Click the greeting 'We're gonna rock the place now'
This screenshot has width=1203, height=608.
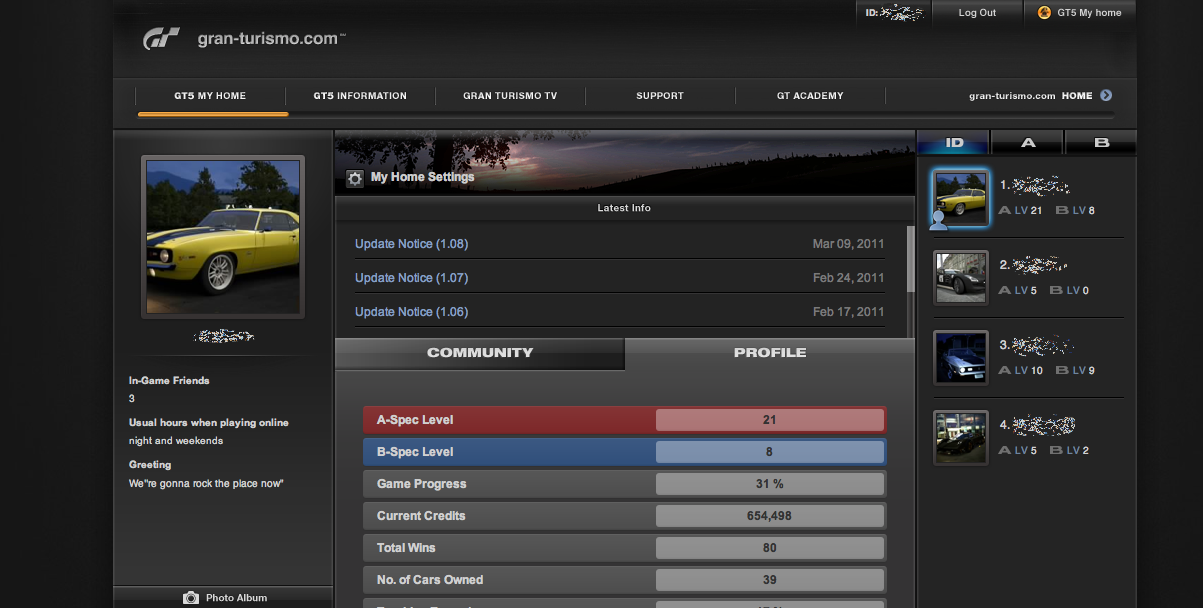tap(207, 484)
